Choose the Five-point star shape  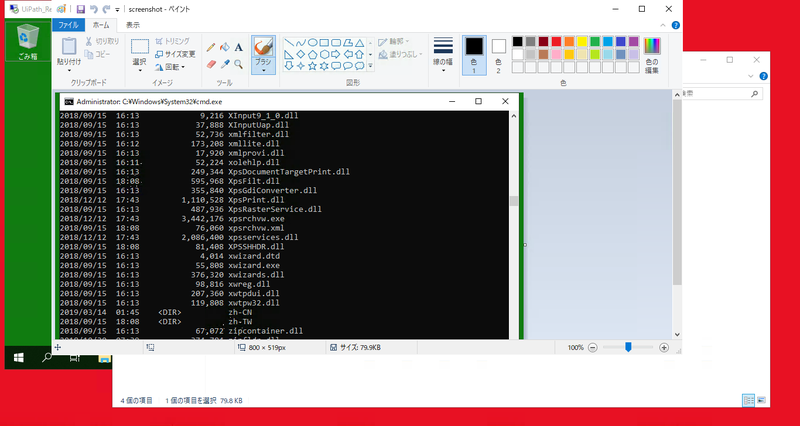312,66
